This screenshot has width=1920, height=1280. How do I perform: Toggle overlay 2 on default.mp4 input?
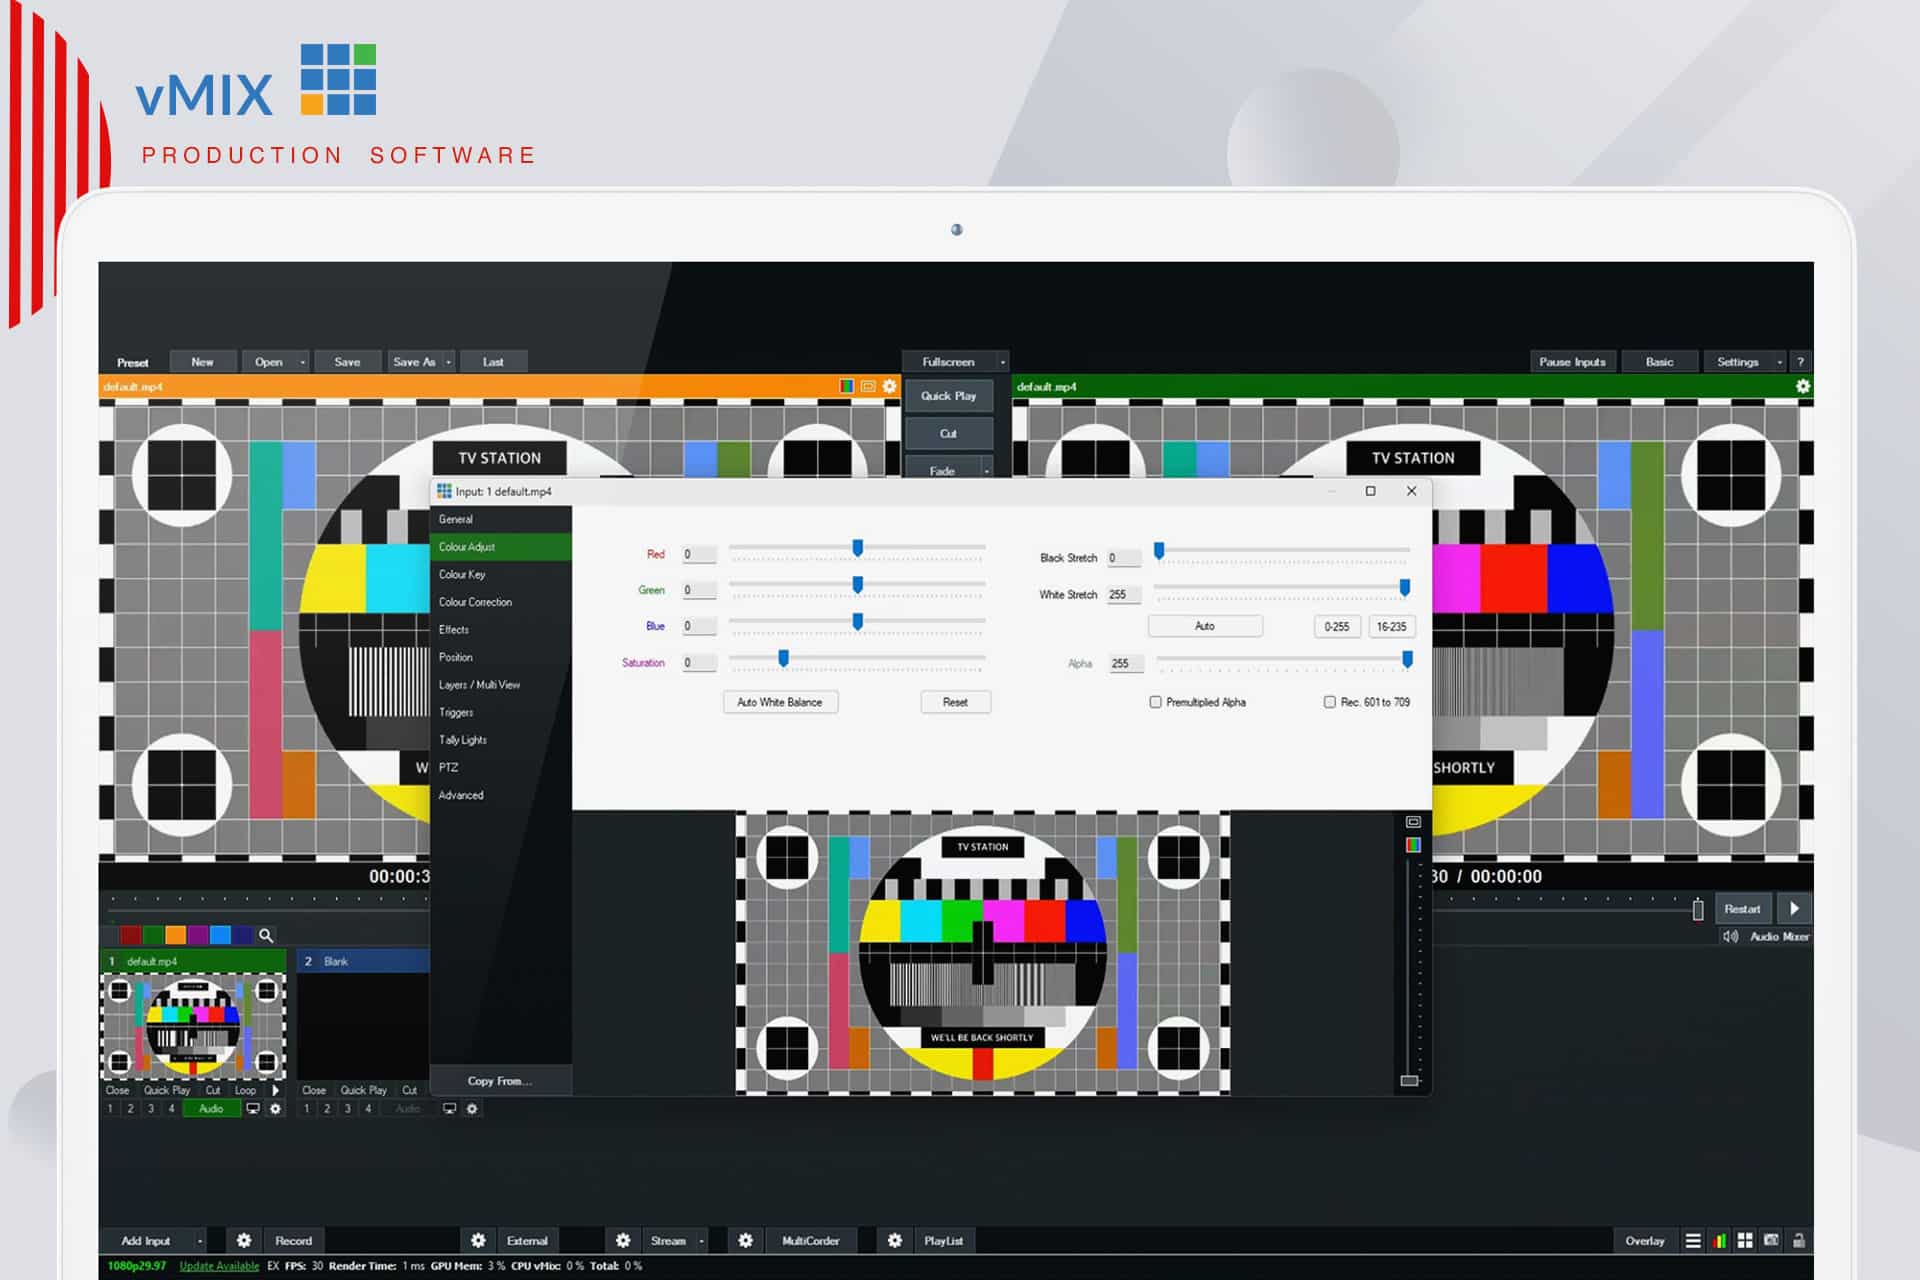[x=130, y=1108]
